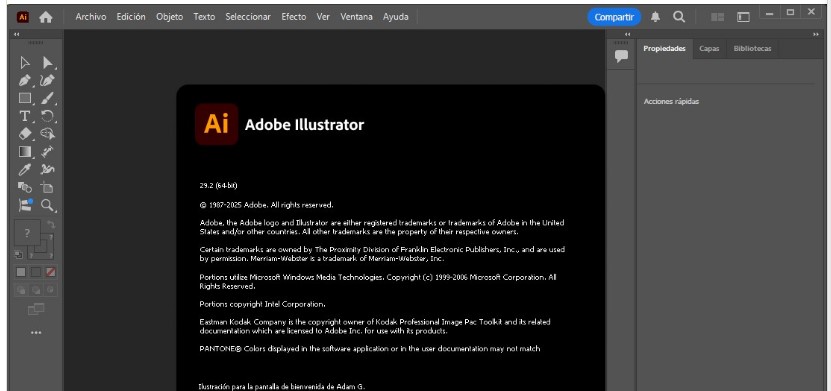Open the workspace switcher dropdown

744,17
